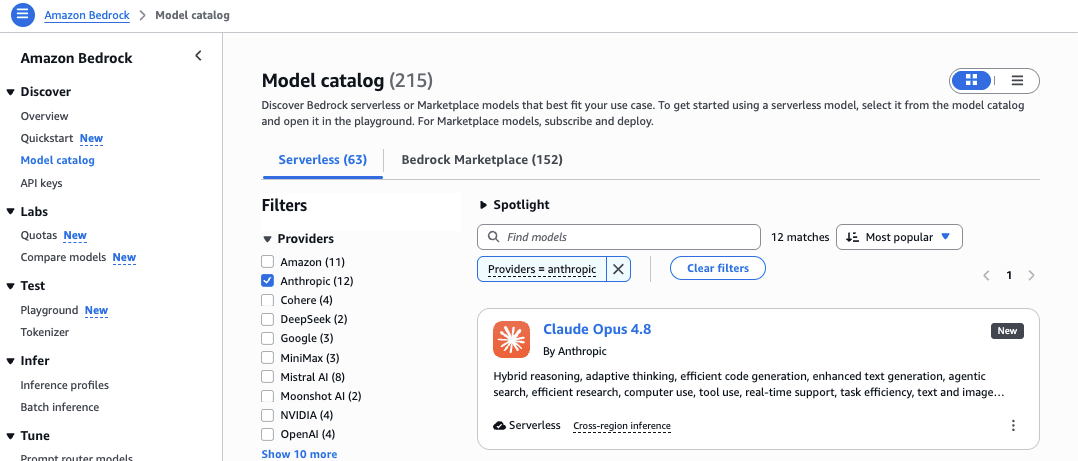Collapse the Providers filter group
Viewport: 1078px width, 461px height.
[x=267, y=239]
